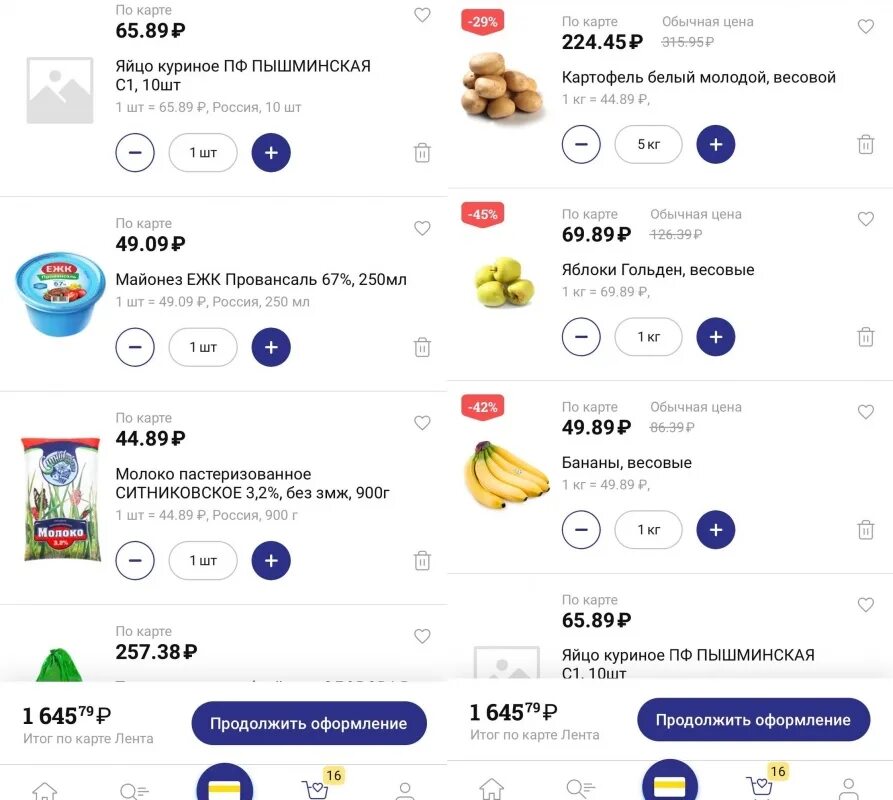Viewport: 893px width, 800px height.
Task: Open the Молоко СИТНИКОВСКОЕ product thumbnail
Action: (x=61, y=498)
